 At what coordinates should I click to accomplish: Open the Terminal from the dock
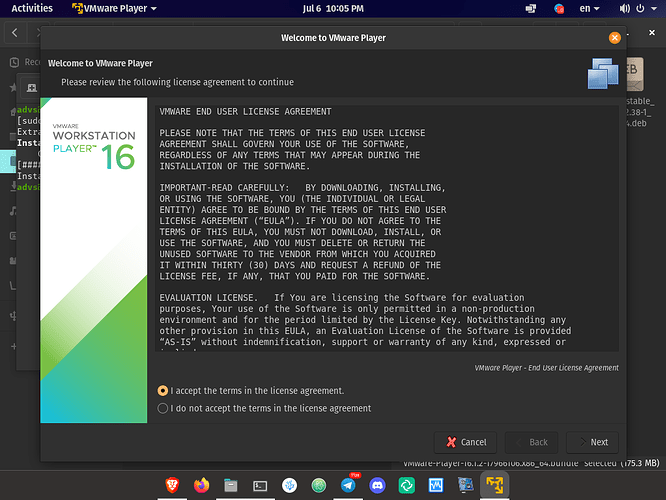click(260, 485)
